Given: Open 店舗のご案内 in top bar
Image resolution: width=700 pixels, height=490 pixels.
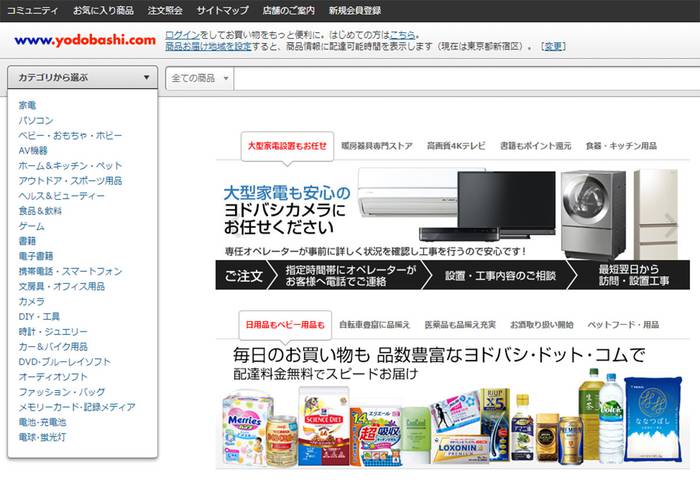Looking at the screenshot, I should coord(288,10).
